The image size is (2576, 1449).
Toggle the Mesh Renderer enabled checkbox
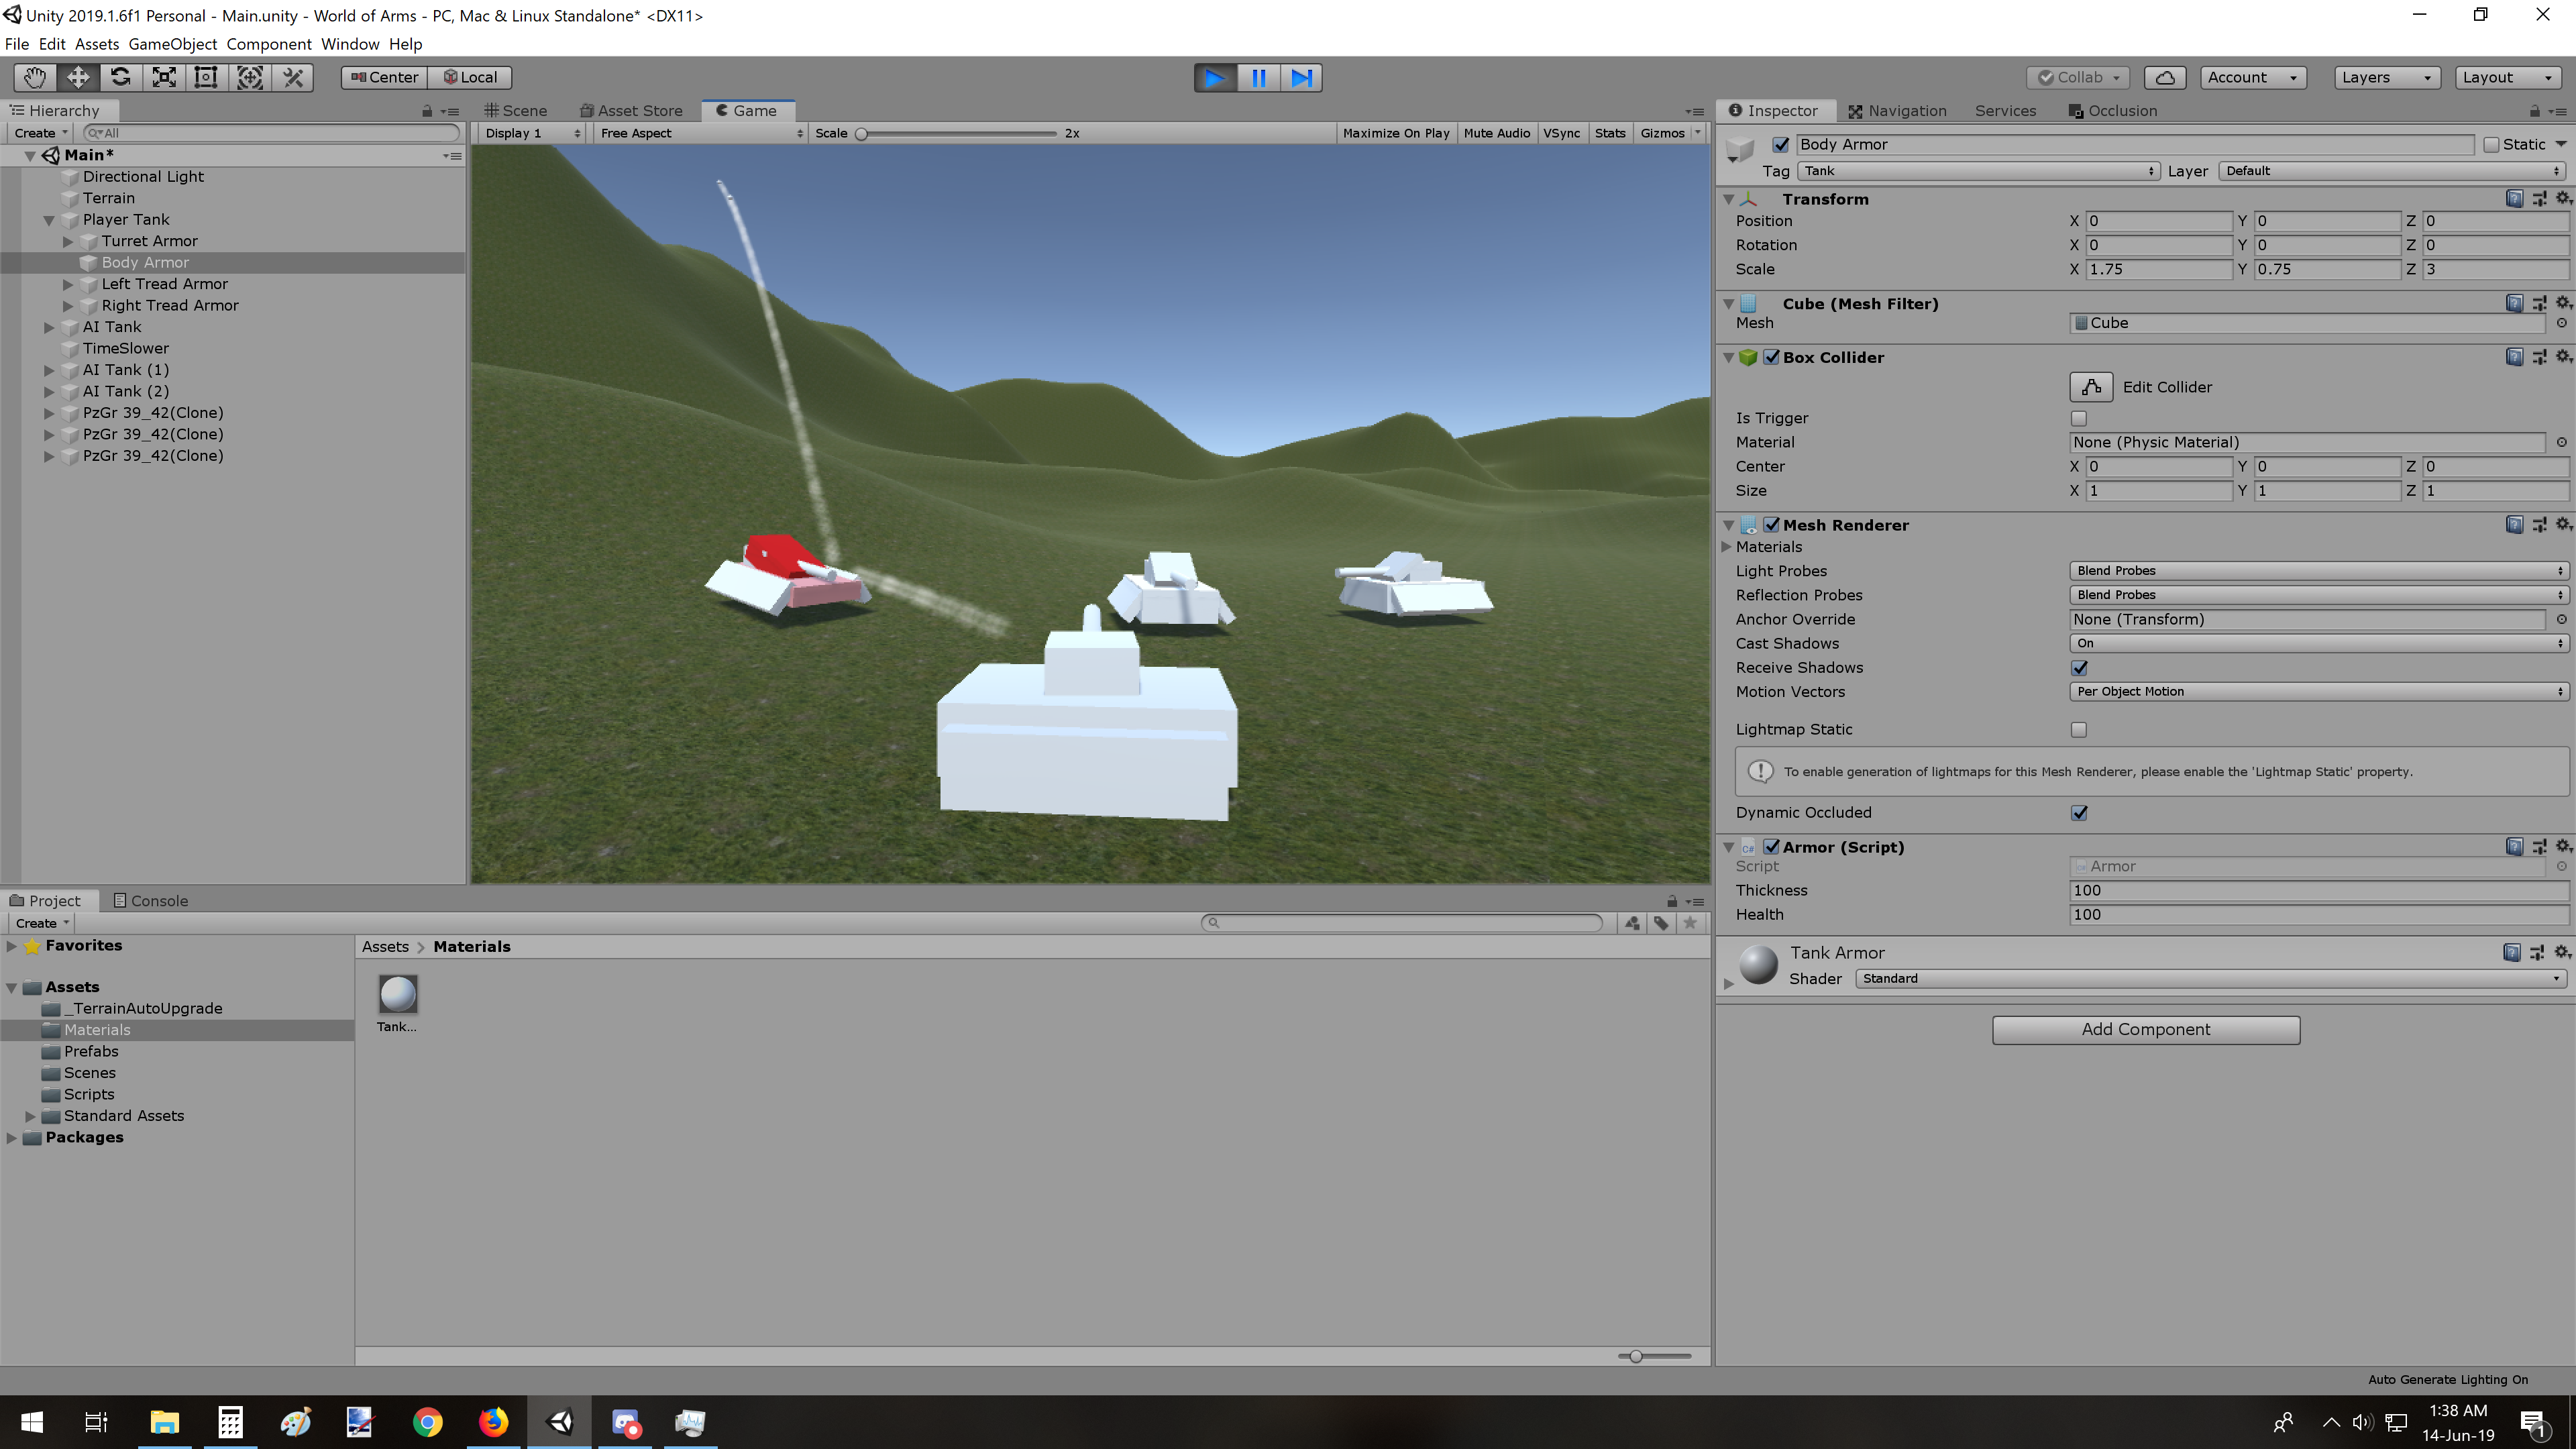pyautogui.click(x=1771, y=524)
